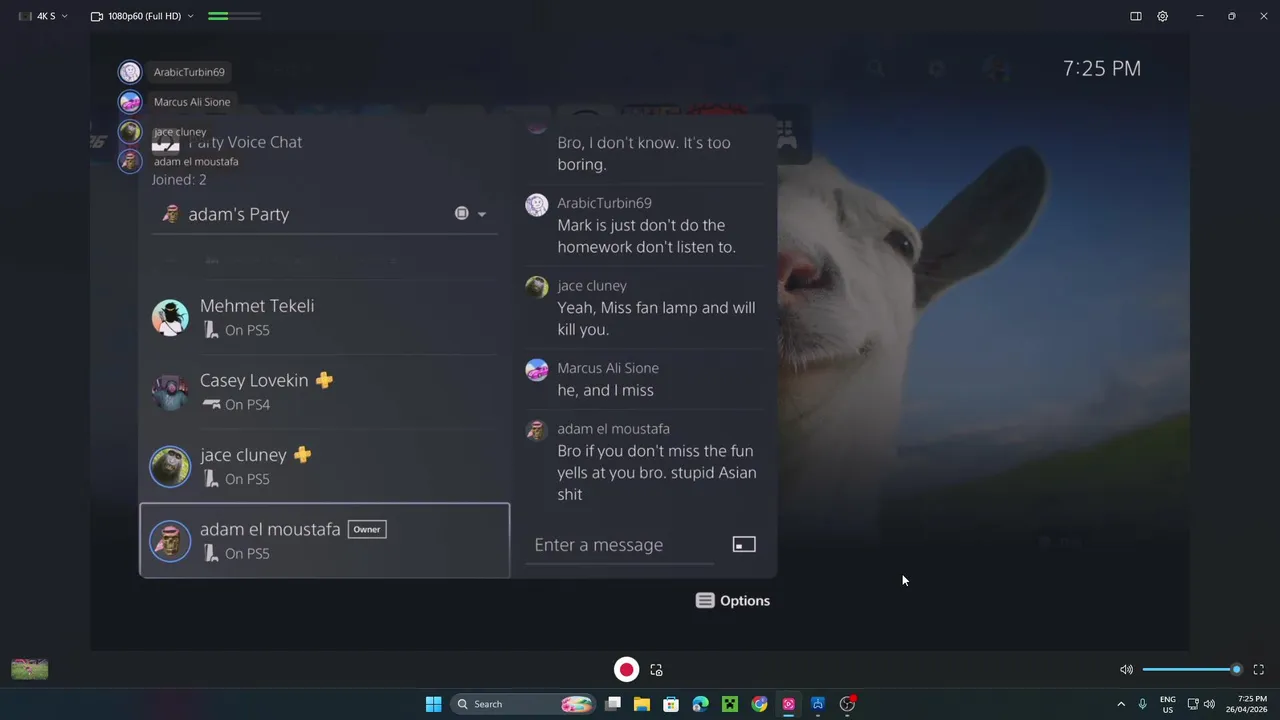Mute audio via the speaker icon beside the slider
Viewport: 1280px width, 720px height.
1126,670
